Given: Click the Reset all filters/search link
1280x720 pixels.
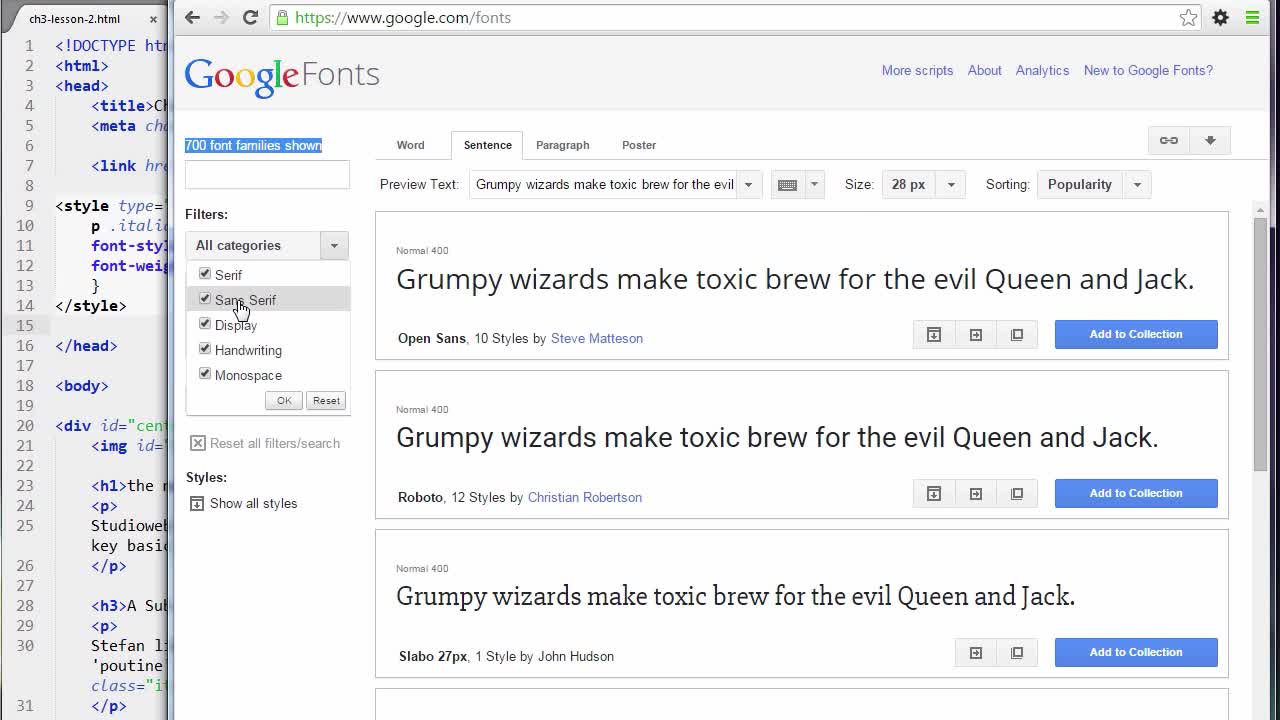Looking at the screenshot, I should coord(275,444).
